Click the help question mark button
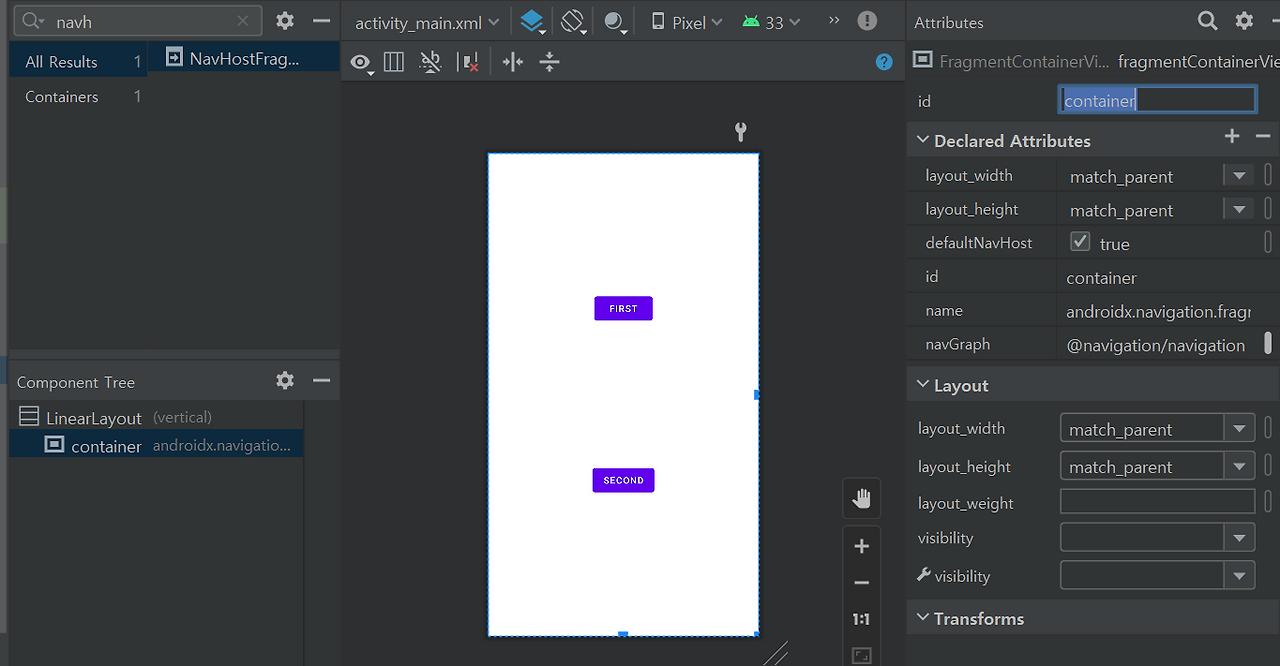 [883, 61]
